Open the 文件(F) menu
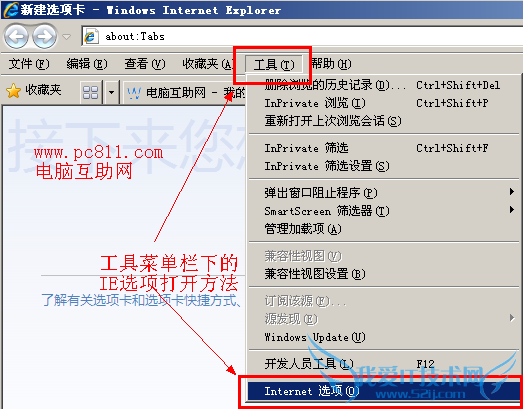The image size is (523, 409). (29, 64)
